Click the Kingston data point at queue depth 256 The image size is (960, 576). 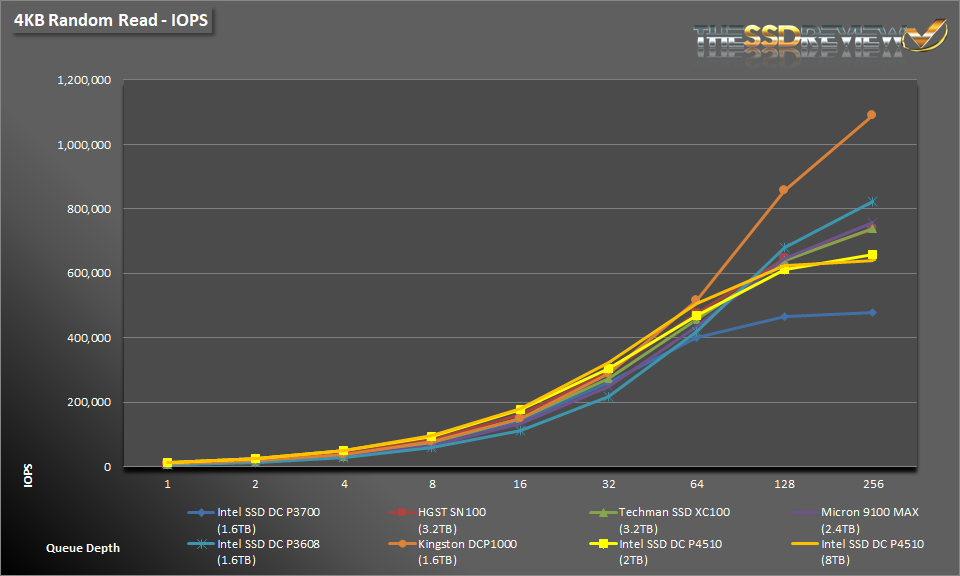[x=871, y=115]
